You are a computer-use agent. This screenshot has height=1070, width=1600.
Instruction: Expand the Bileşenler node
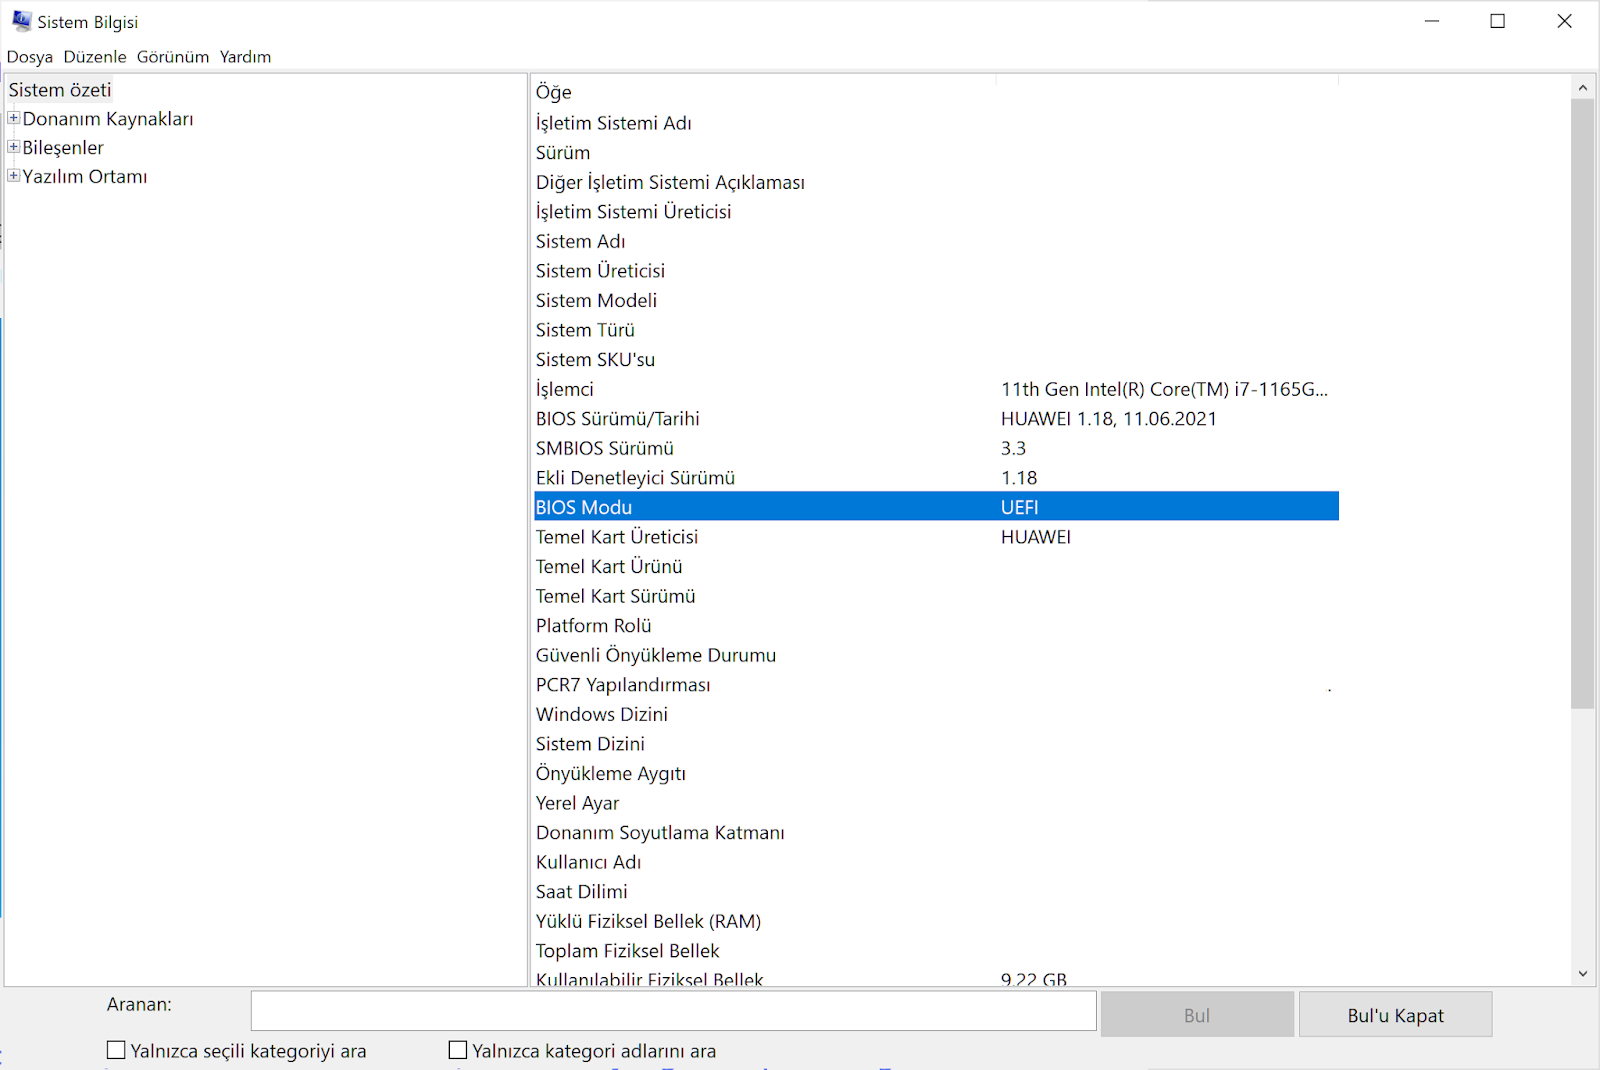point(14,147)
